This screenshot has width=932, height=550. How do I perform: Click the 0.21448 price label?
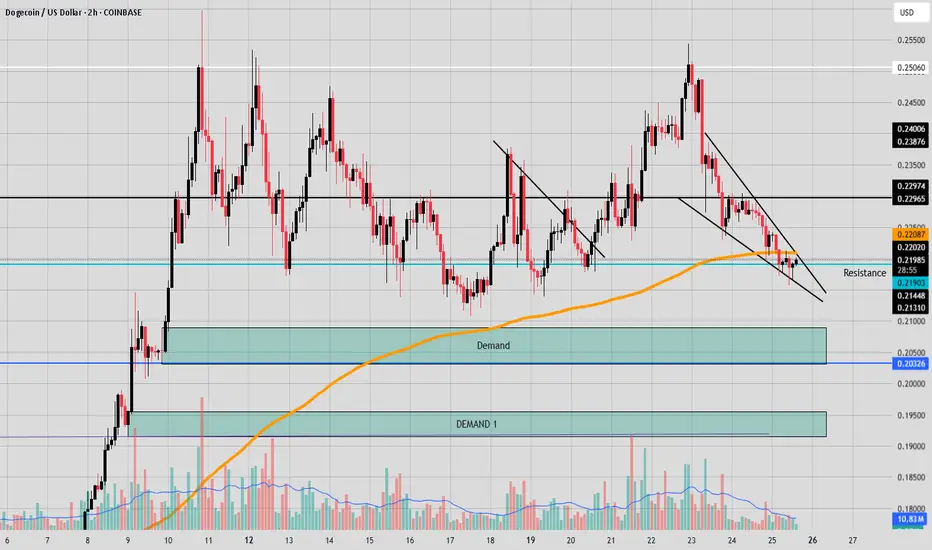(910, 296)
